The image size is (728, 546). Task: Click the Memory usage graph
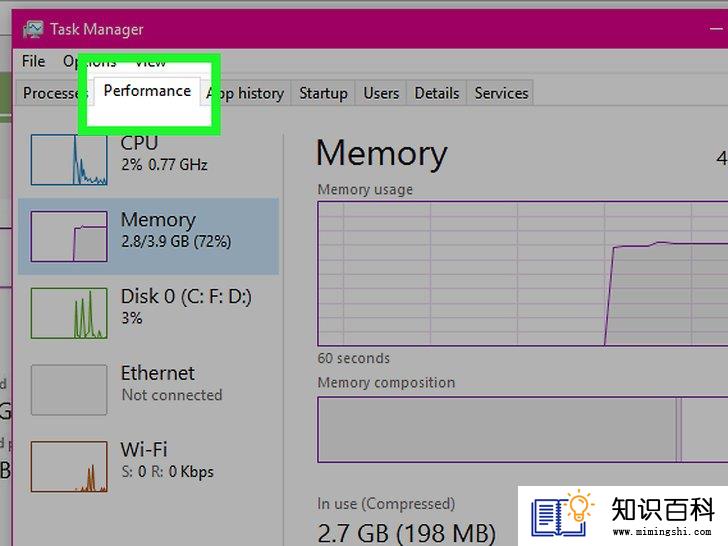click(523, 273)
